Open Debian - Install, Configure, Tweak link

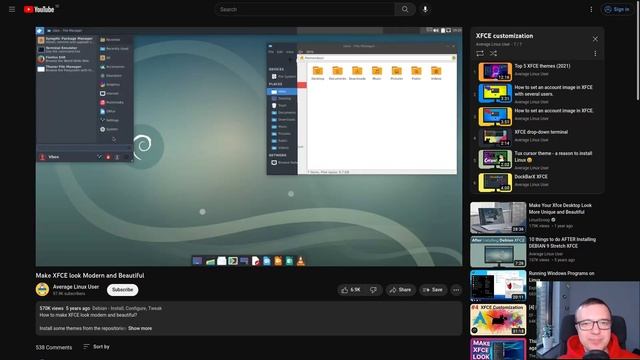[x=127, y=308]
